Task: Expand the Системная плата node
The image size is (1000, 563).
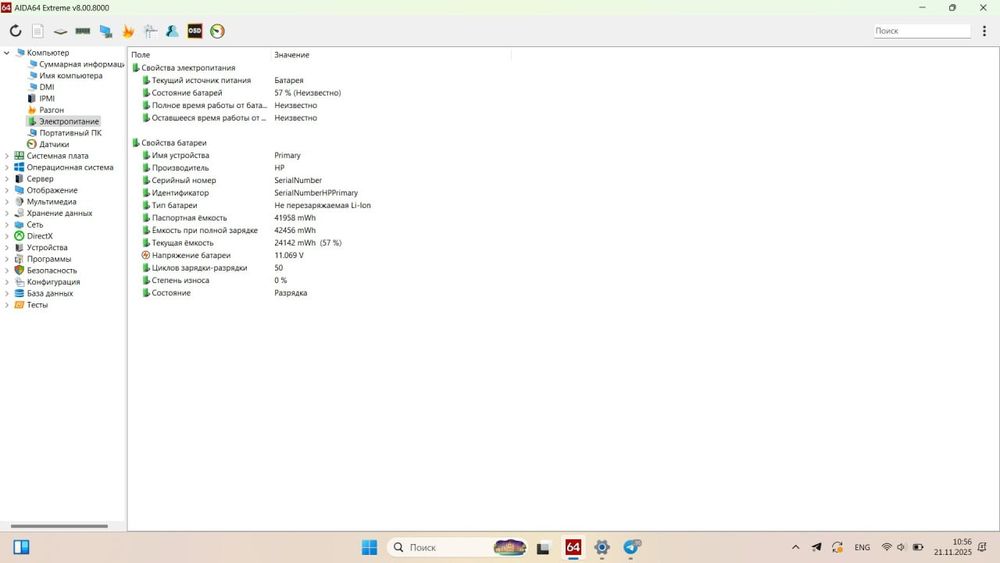Action: (x=6, y=156)
